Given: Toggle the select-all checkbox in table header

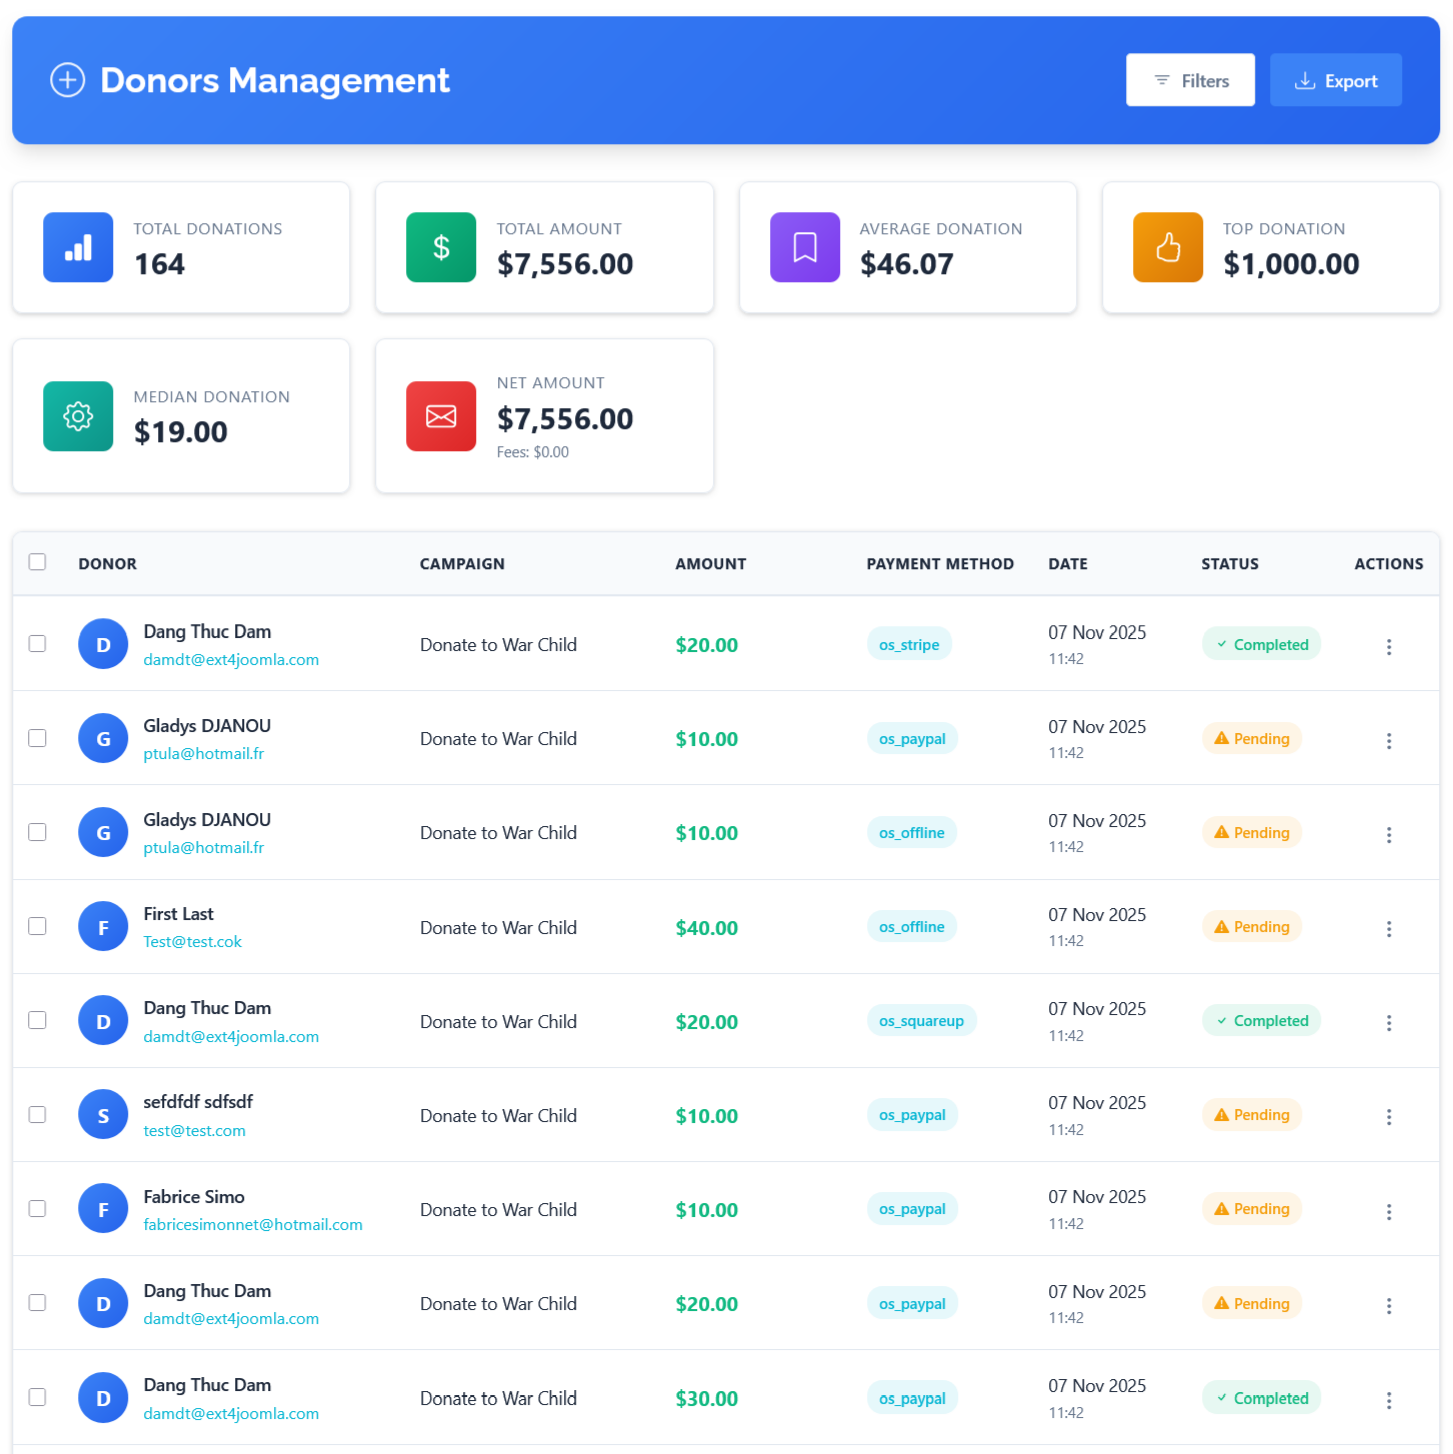Looking at the screenshot, I should pyautogui.click(x=37, y=562).
